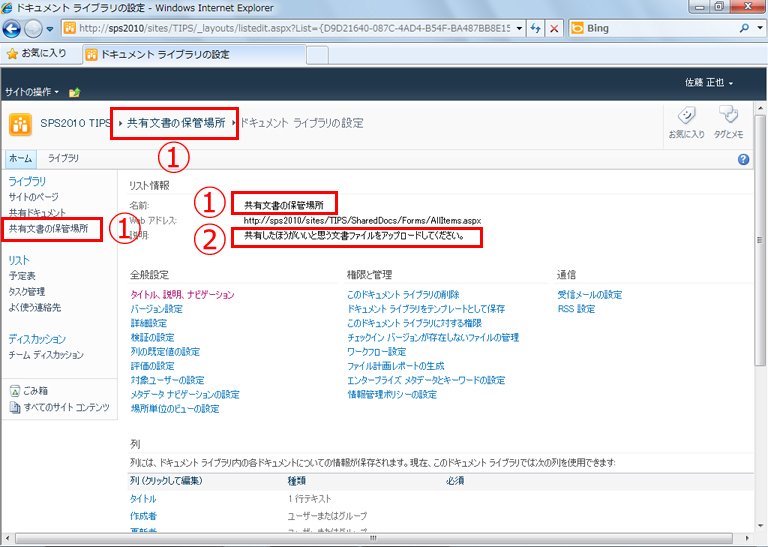768x547 pixels.
Task: Click the SPS2010 TIPS site logo icon
Action: pyautogui.click(x=20, y=123)
